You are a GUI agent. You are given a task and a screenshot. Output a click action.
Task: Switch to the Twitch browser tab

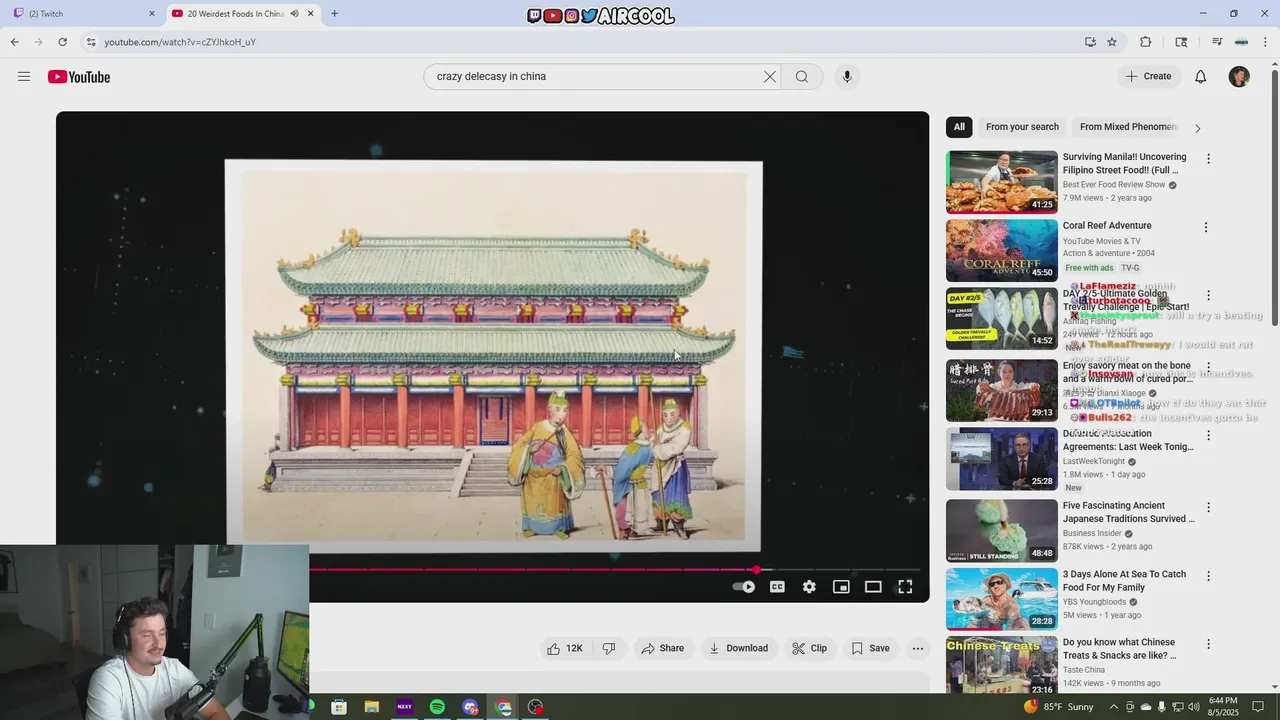[x=82, y=13]
